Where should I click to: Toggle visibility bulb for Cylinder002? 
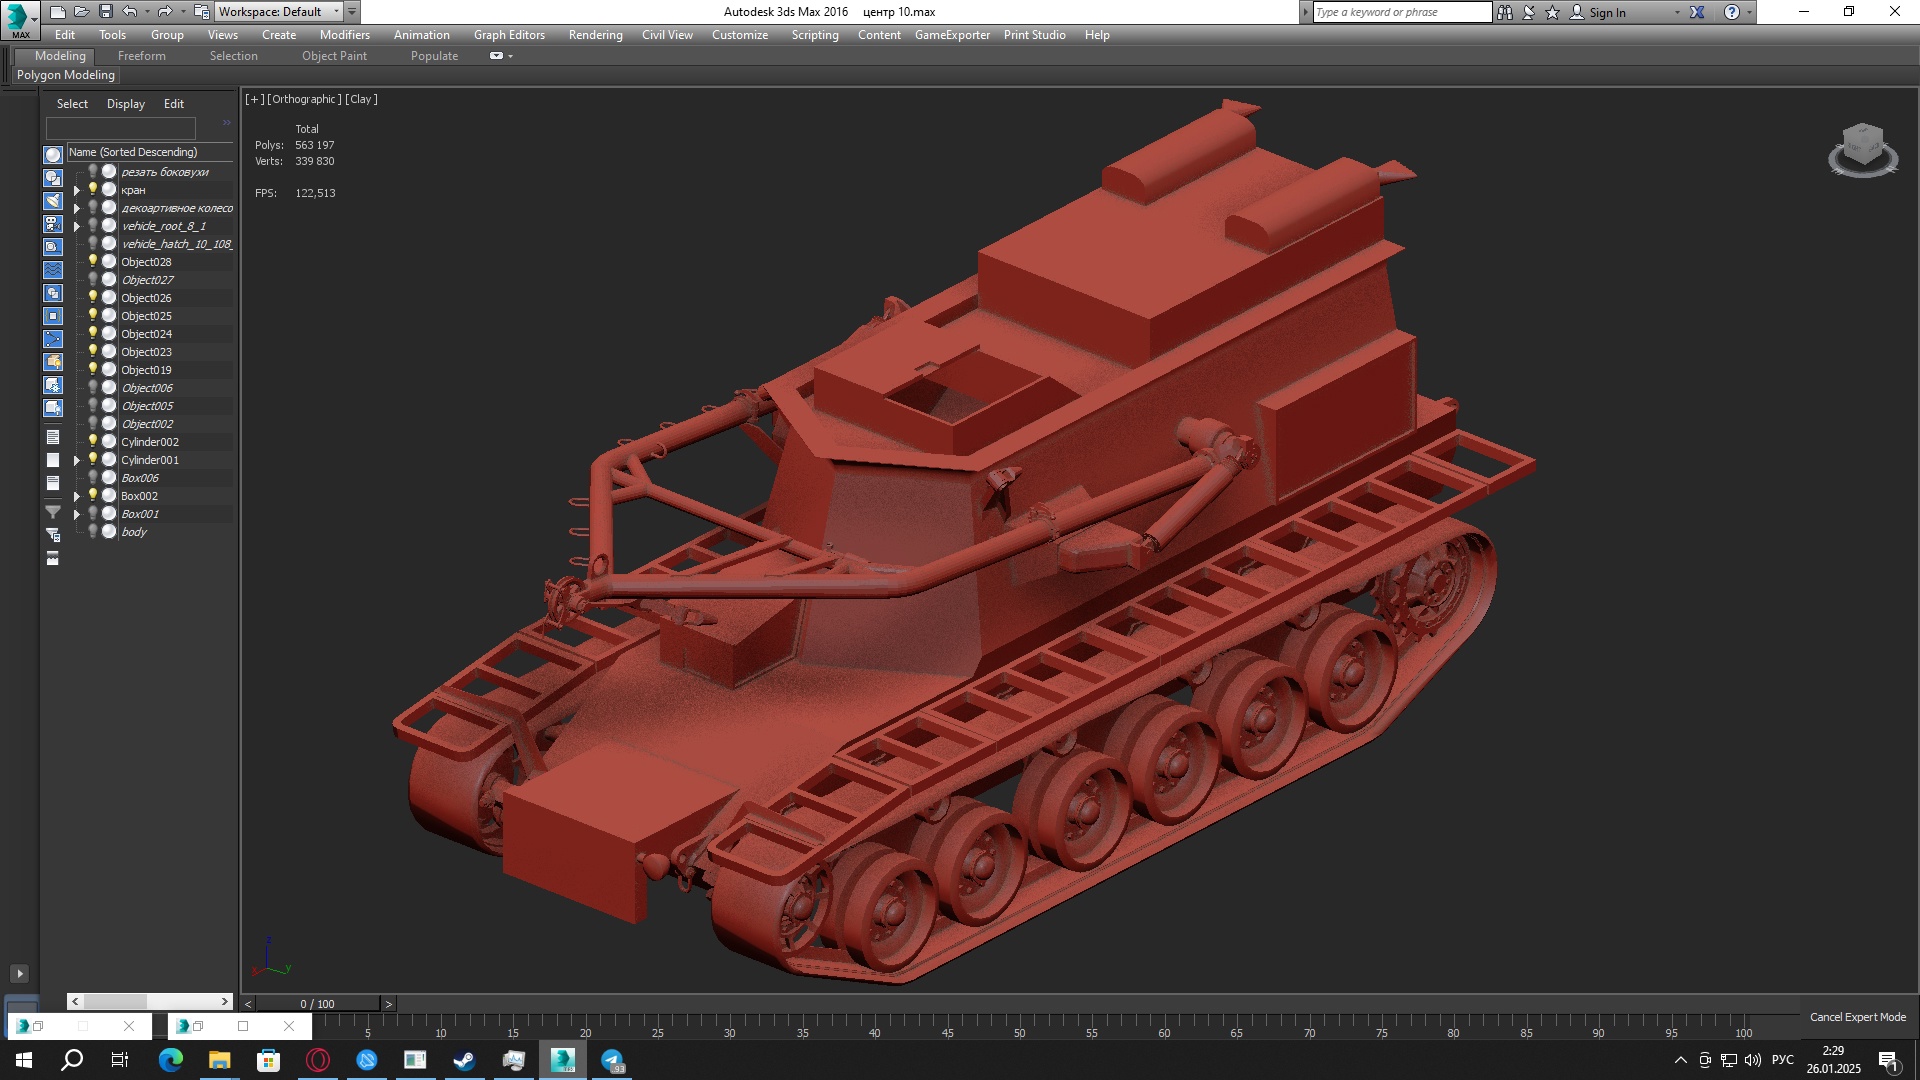(x=93, y=441)
